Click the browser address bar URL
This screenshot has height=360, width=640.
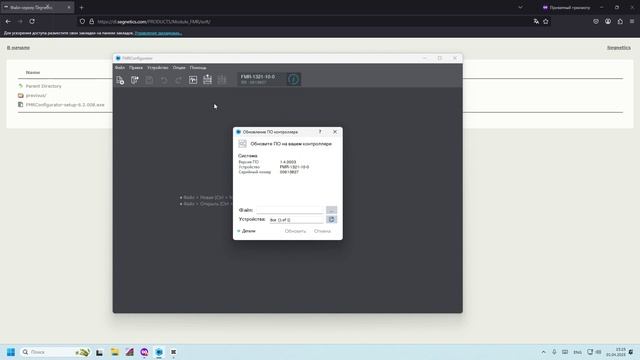(154, 22)
